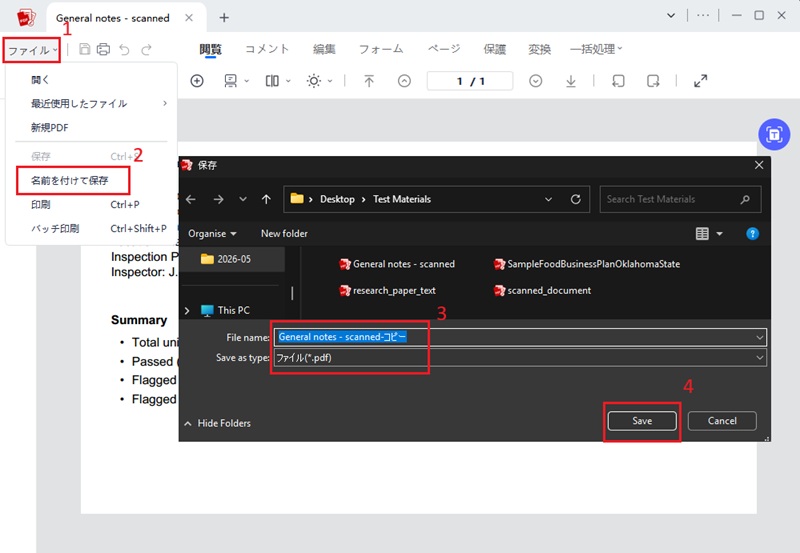This screenshot has width=800, height=553.
Task: Click the Search Test Materials field
Action: (680, 199)
